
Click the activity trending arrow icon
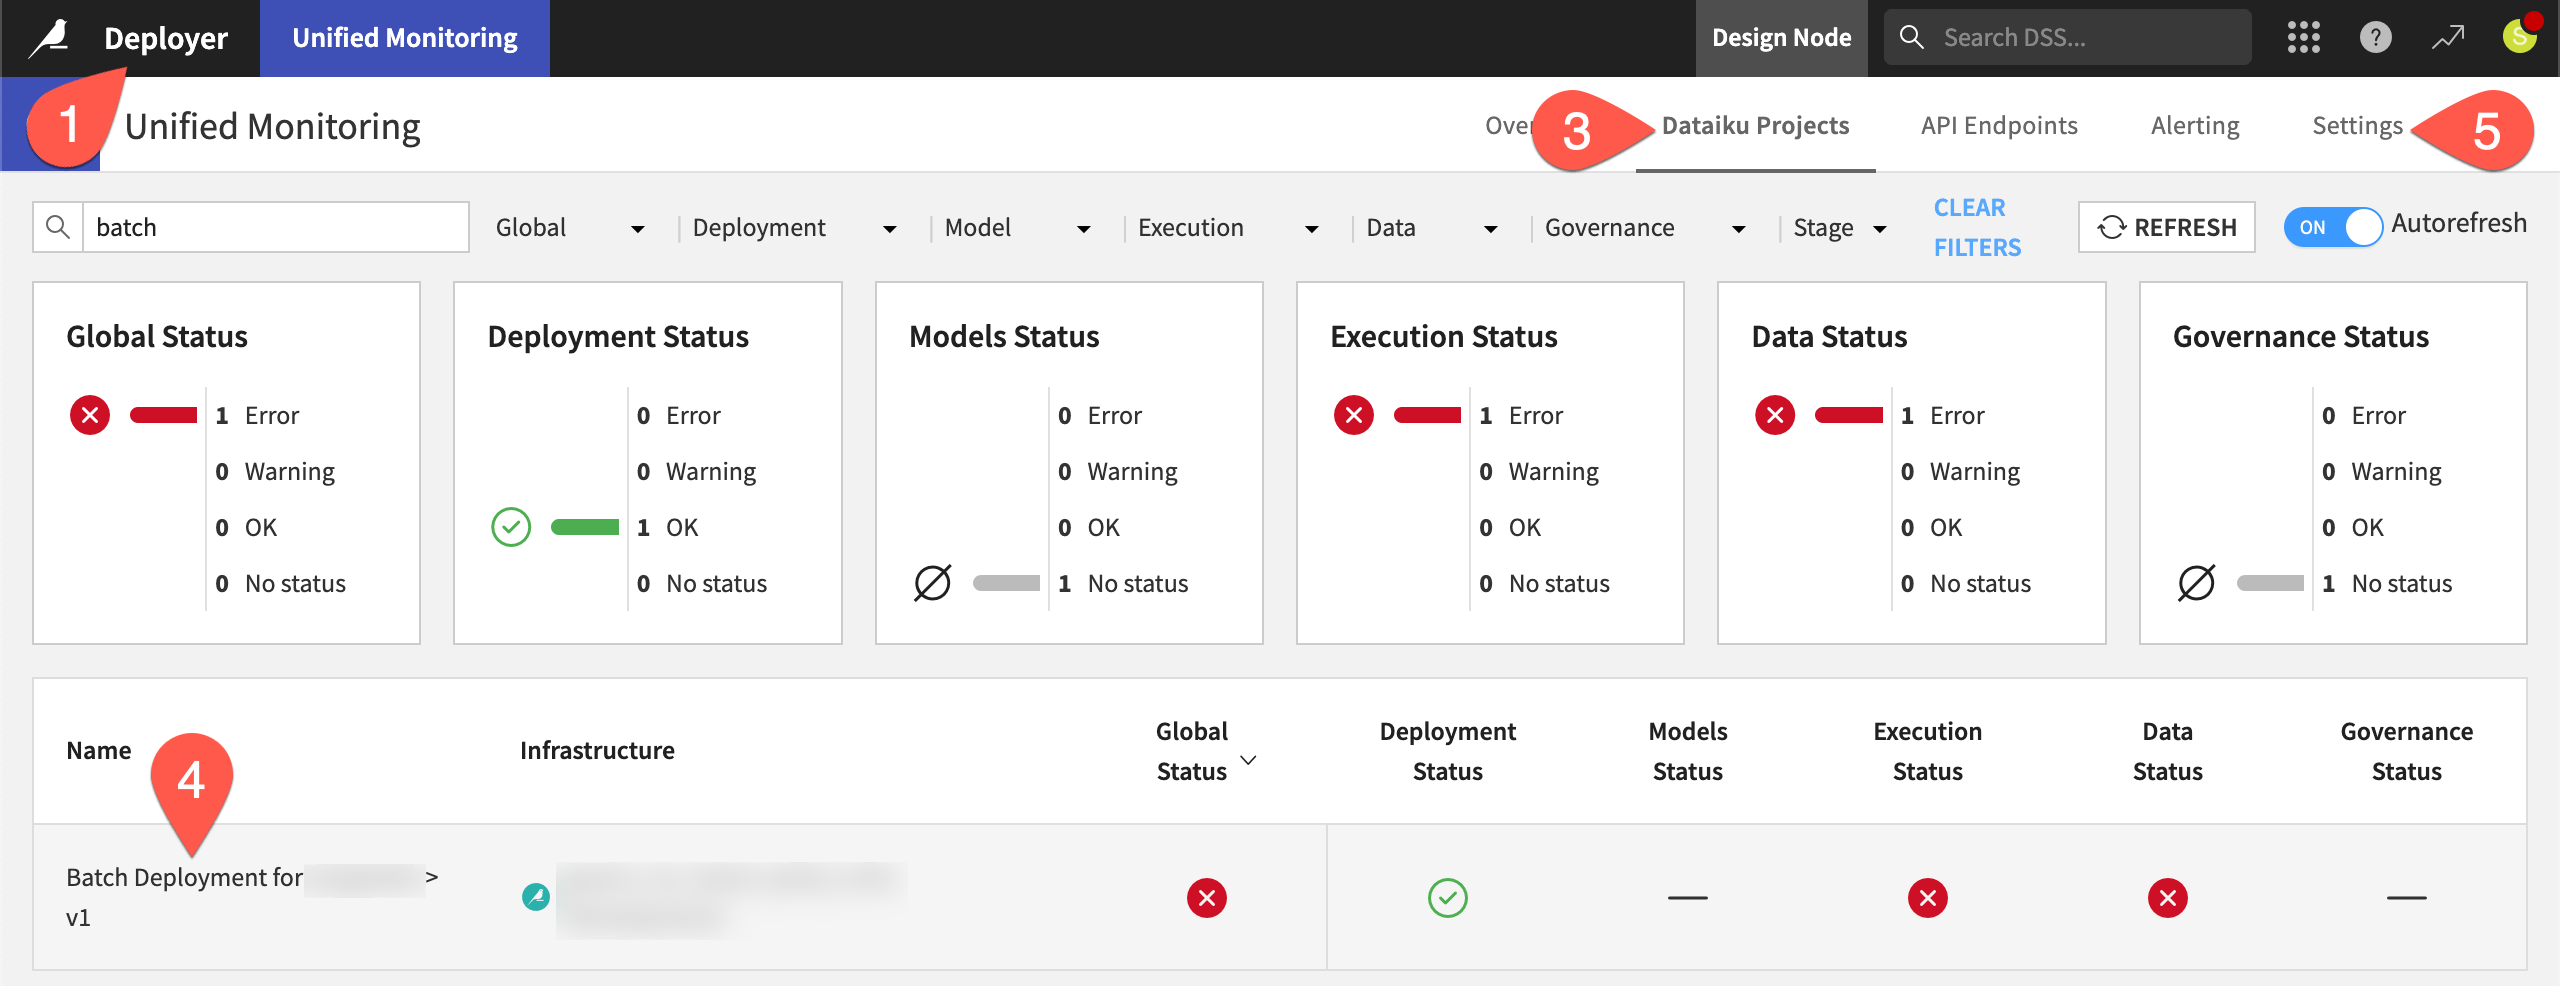coord(2447,37)
